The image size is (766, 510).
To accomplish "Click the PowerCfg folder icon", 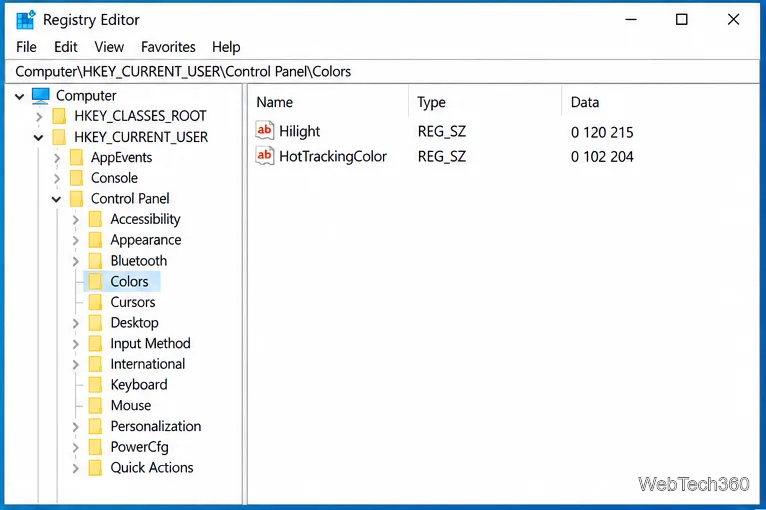I will click(96, 447).
